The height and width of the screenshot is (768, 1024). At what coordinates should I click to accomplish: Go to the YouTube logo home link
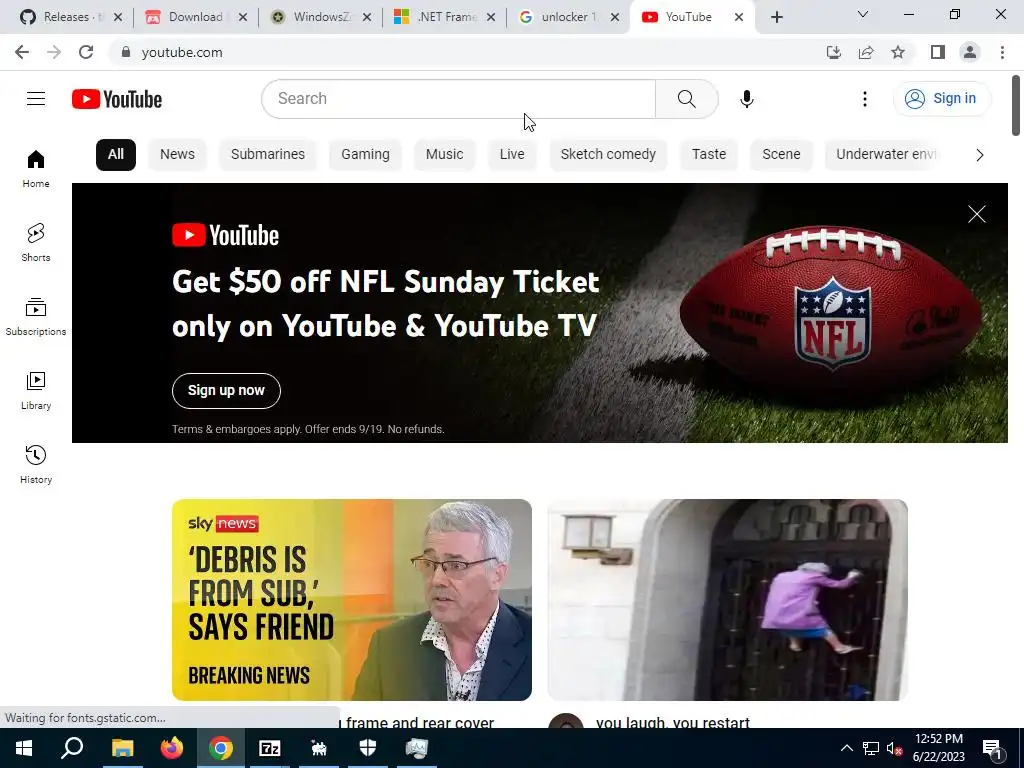[117, 99]
